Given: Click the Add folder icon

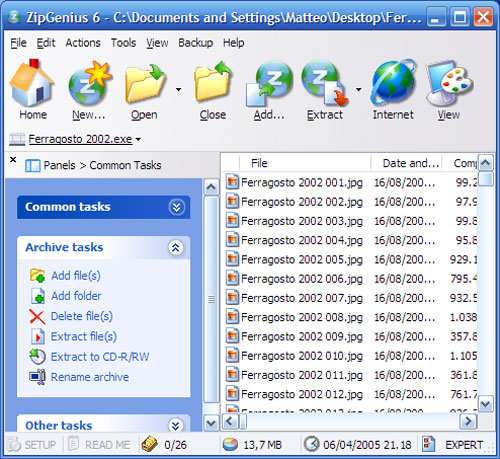Looking at the screenshot, I should [x=38, y=296].
